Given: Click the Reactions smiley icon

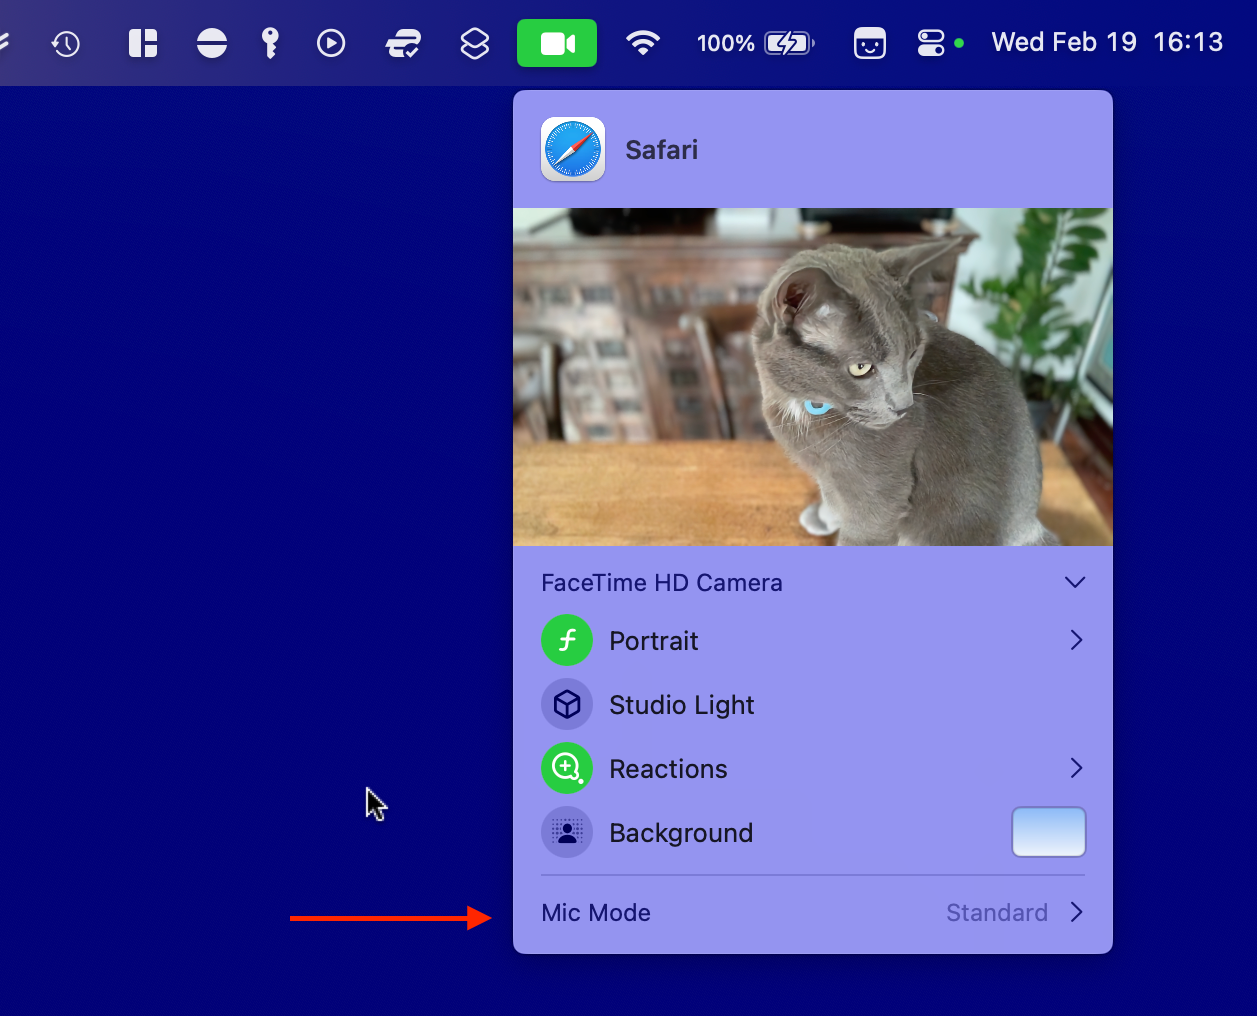Looking at the screenshot, I should coord(566,768).
